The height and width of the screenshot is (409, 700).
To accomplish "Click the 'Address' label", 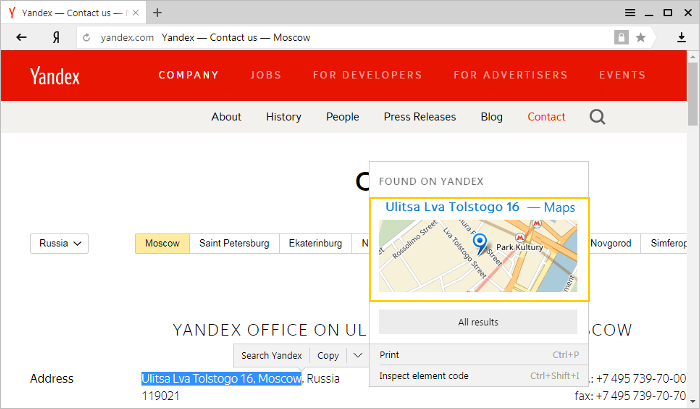I will [52, 379].
